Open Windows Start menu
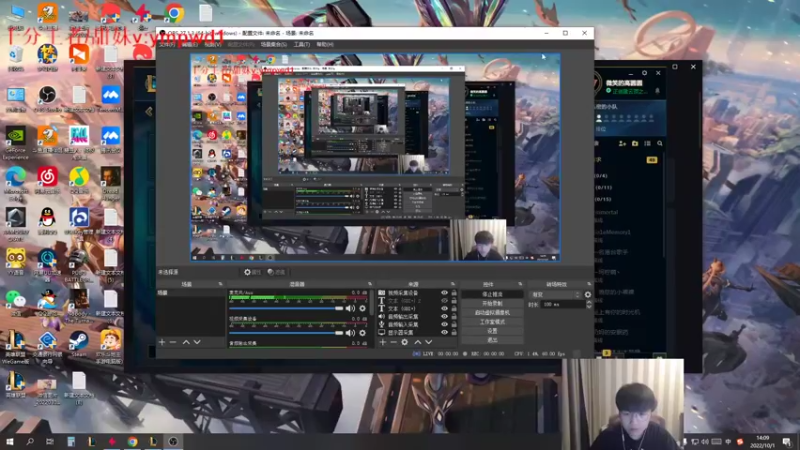 pos(9,441)
